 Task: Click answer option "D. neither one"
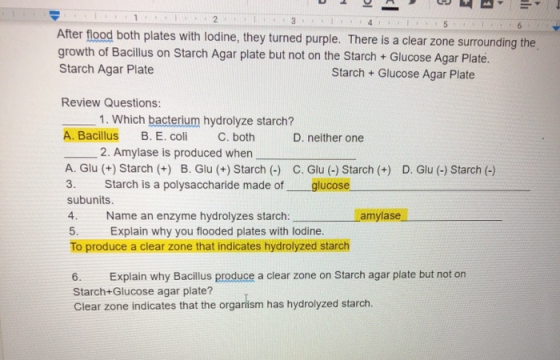[328, 138]
